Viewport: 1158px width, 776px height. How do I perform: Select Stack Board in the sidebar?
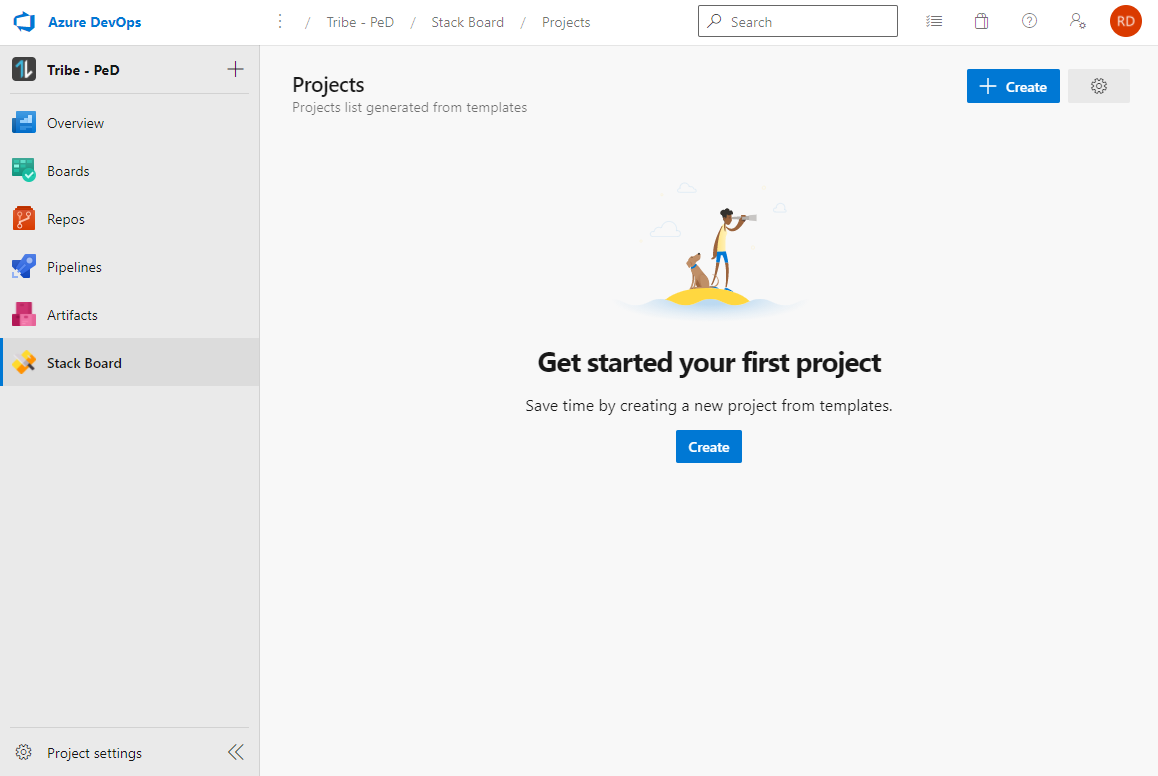click(130, 363)
